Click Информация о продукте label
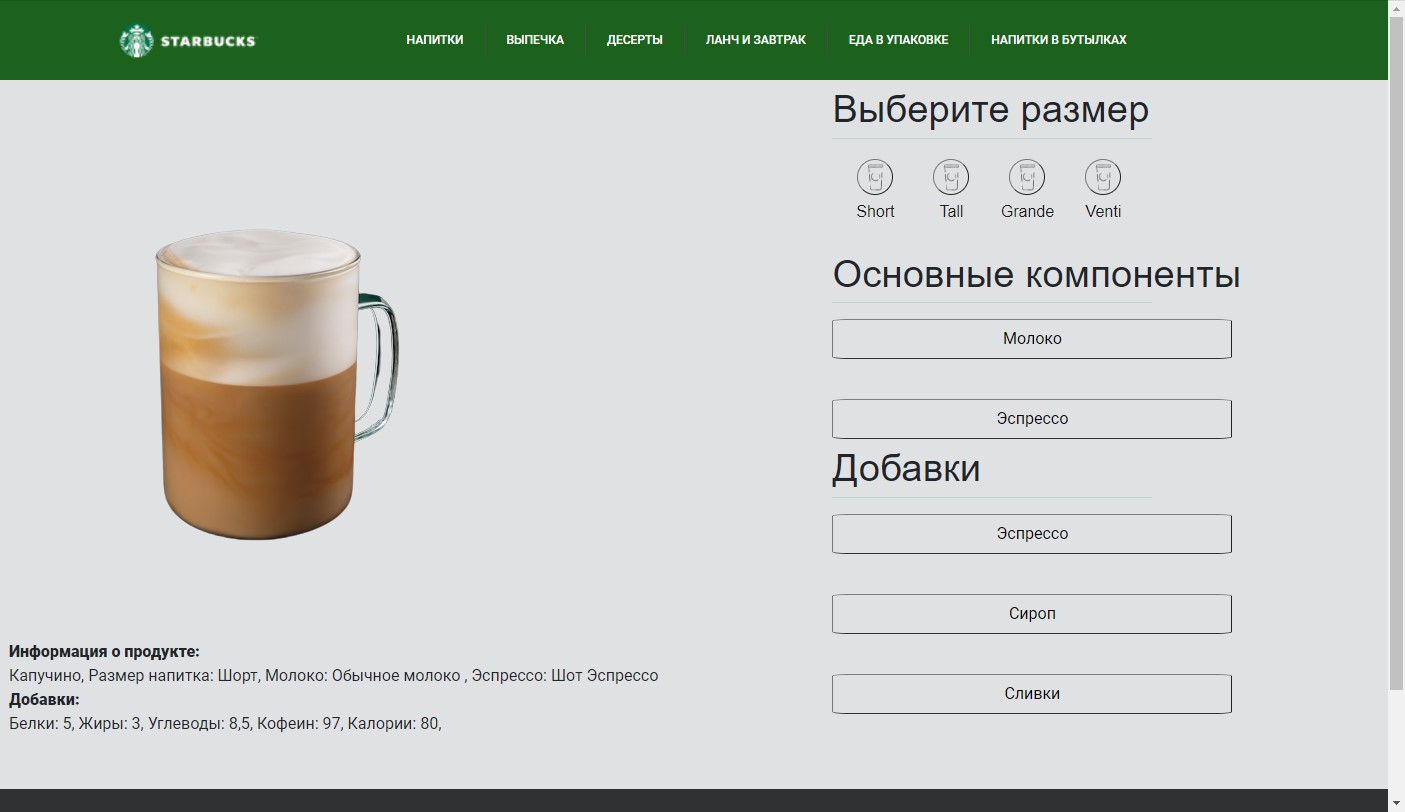This screenshot has height=812, width=1405. click(104, 651)
